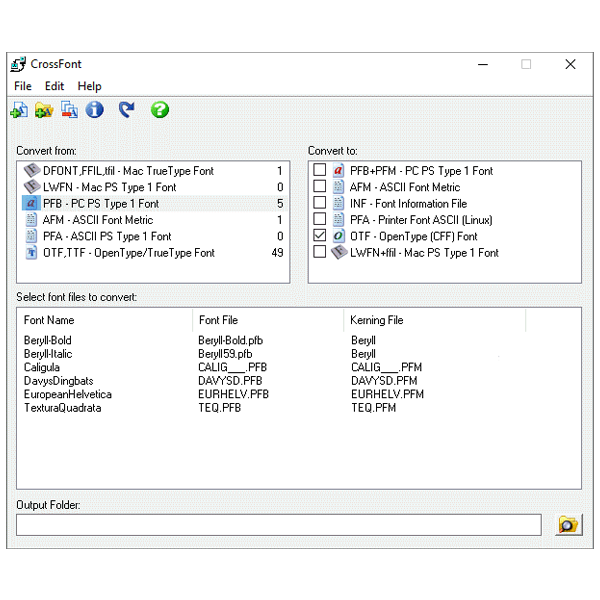Open the Edit menu
This screenshot has width=600, height=600.
pos(54,86)
